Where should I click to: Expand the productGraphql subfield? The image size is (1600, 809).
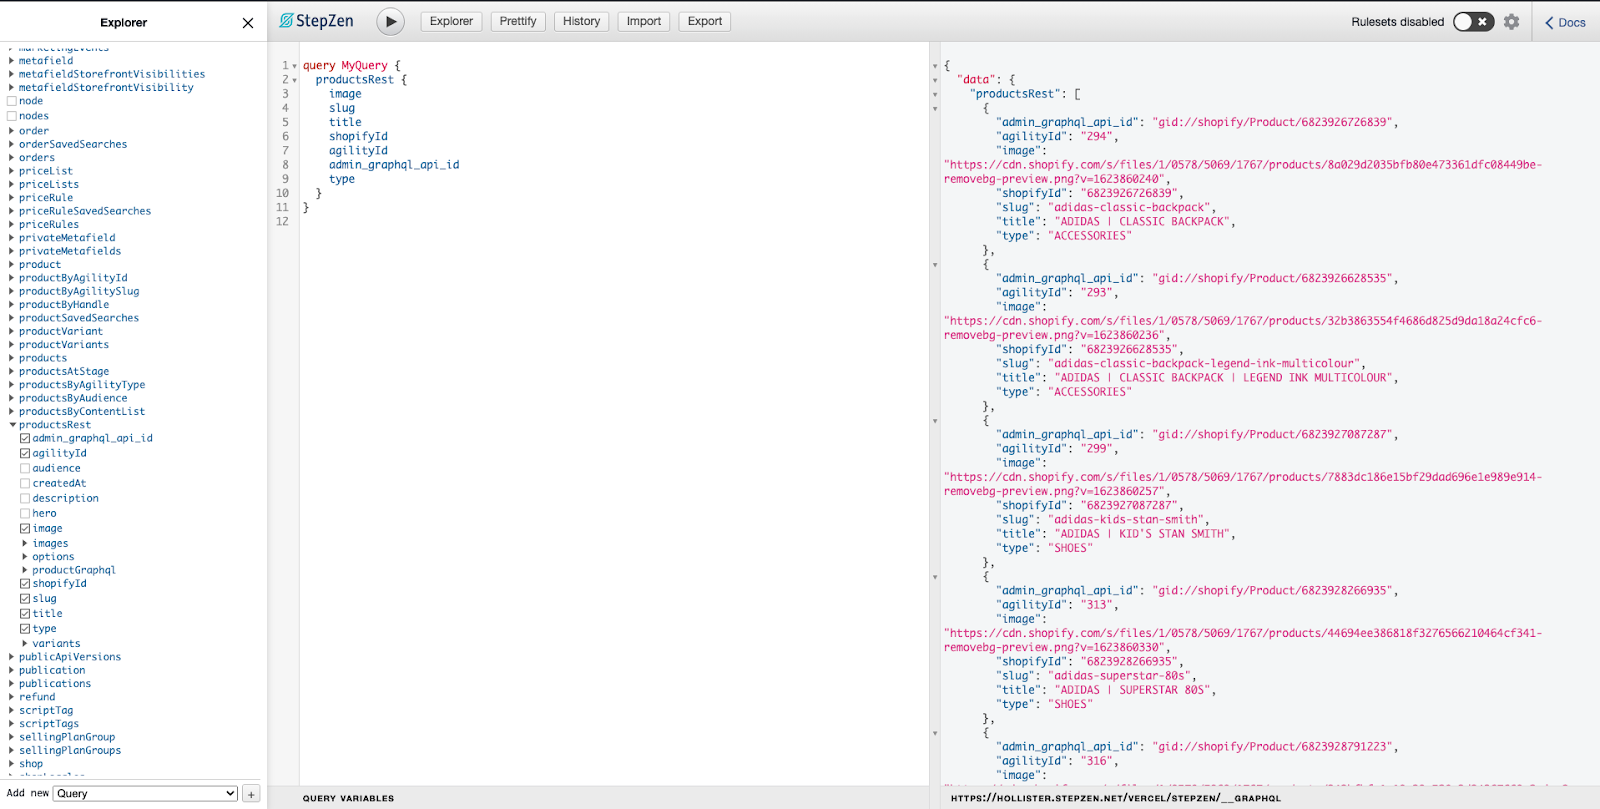point(25,570)
